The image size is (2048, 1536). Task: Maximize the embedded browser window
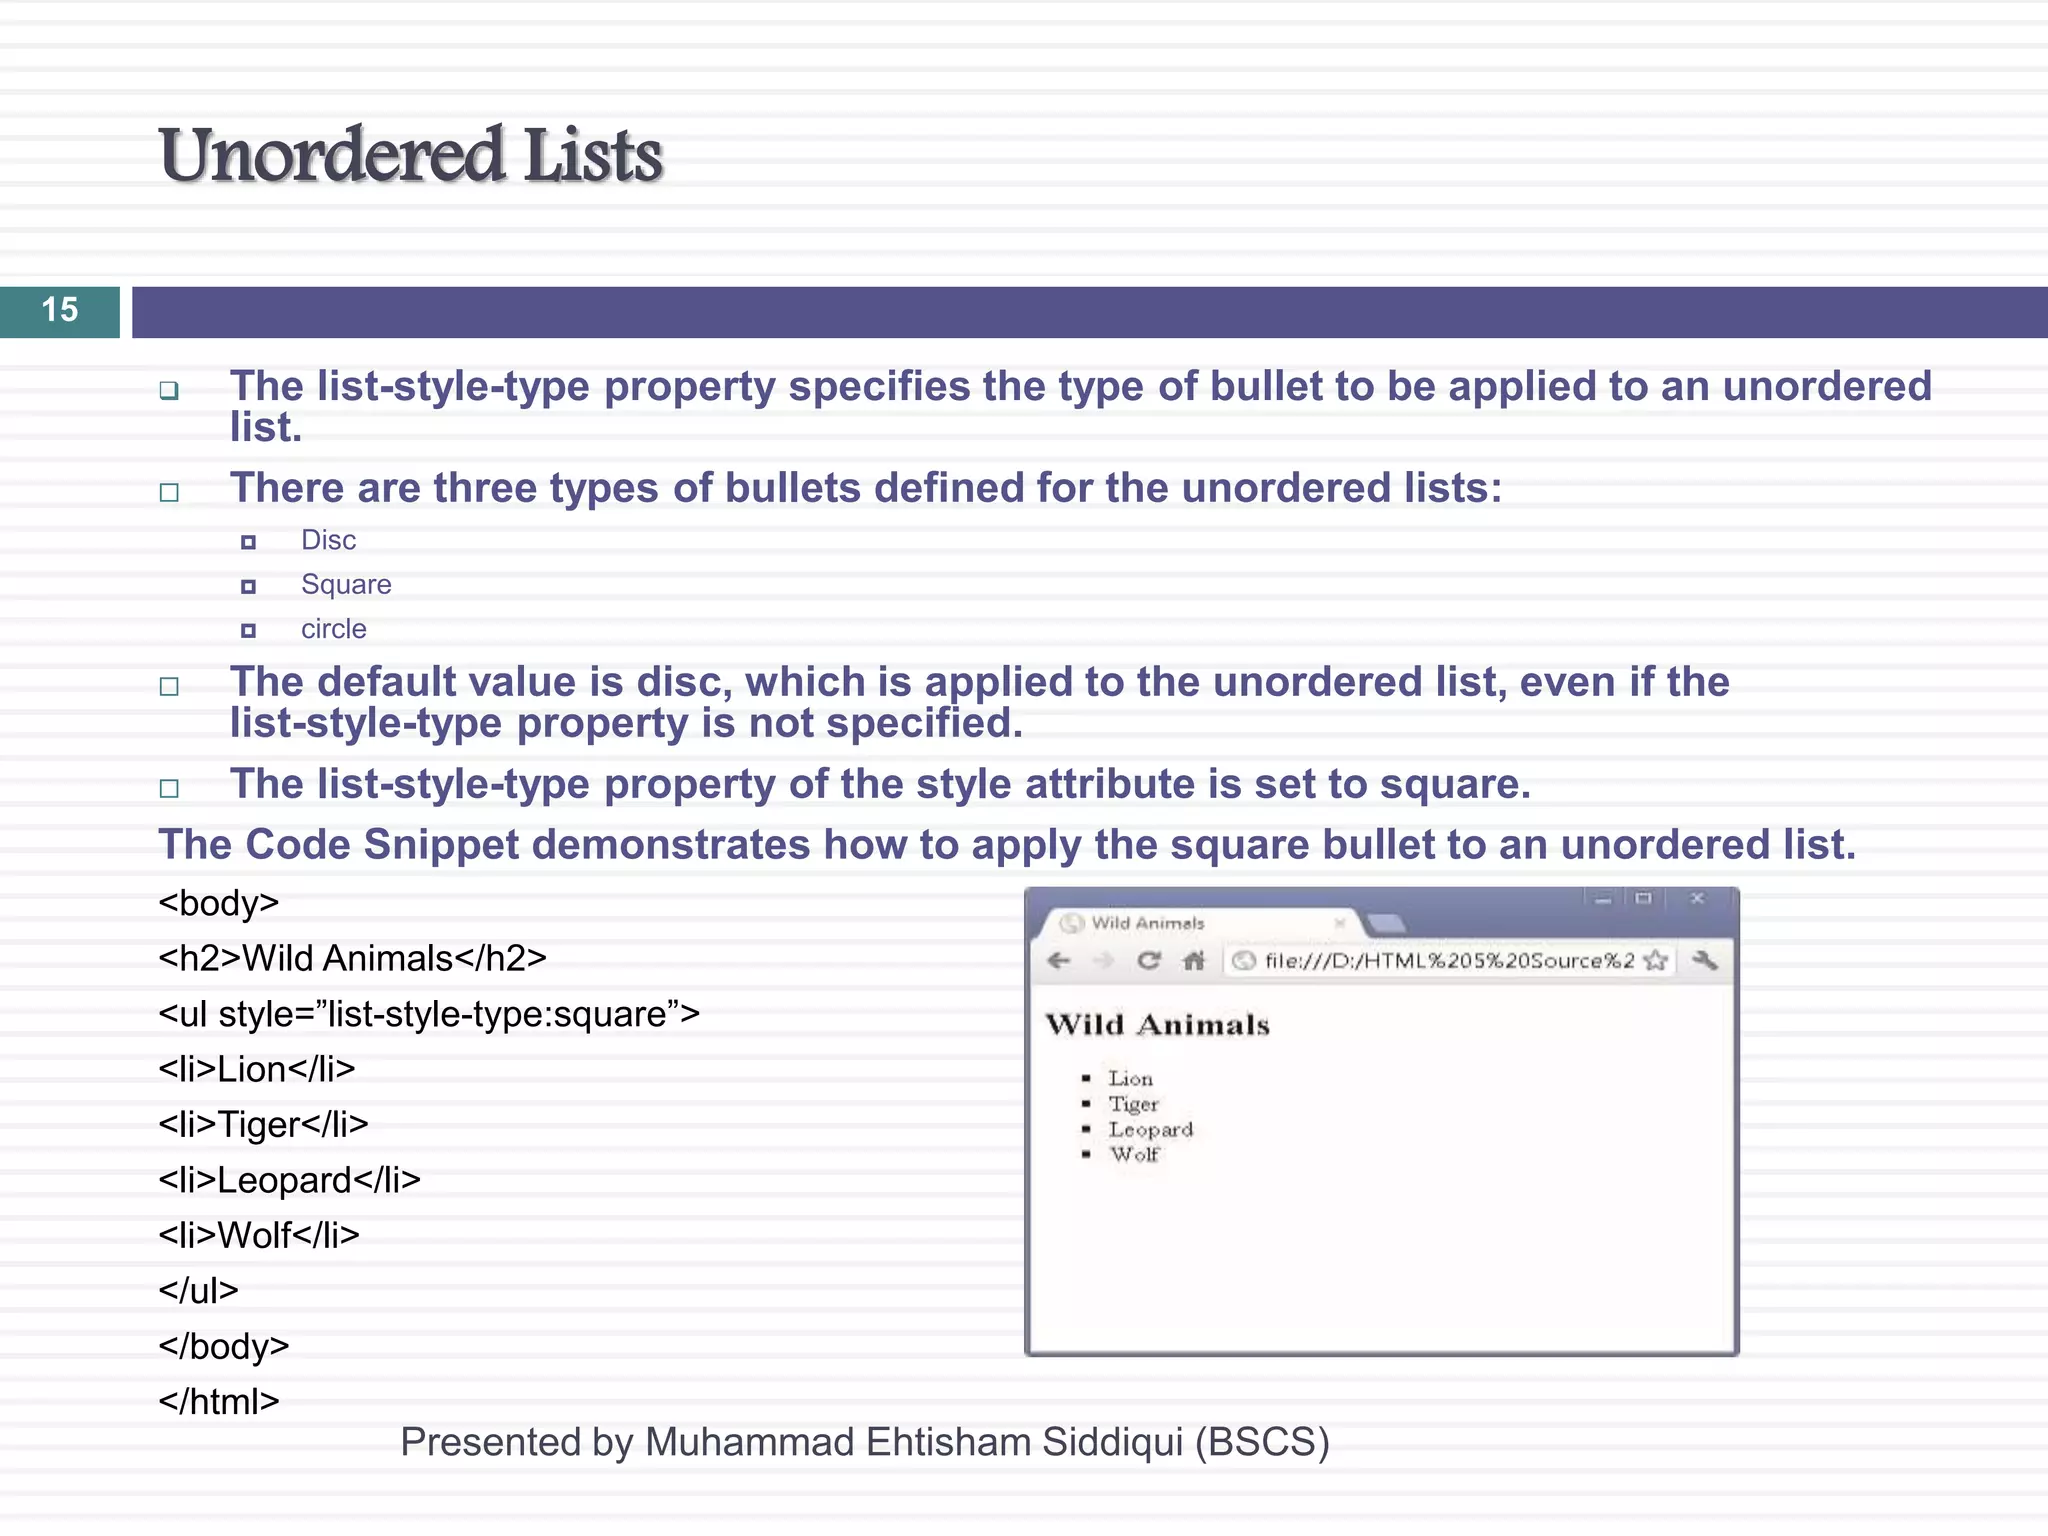(1644, 899)
